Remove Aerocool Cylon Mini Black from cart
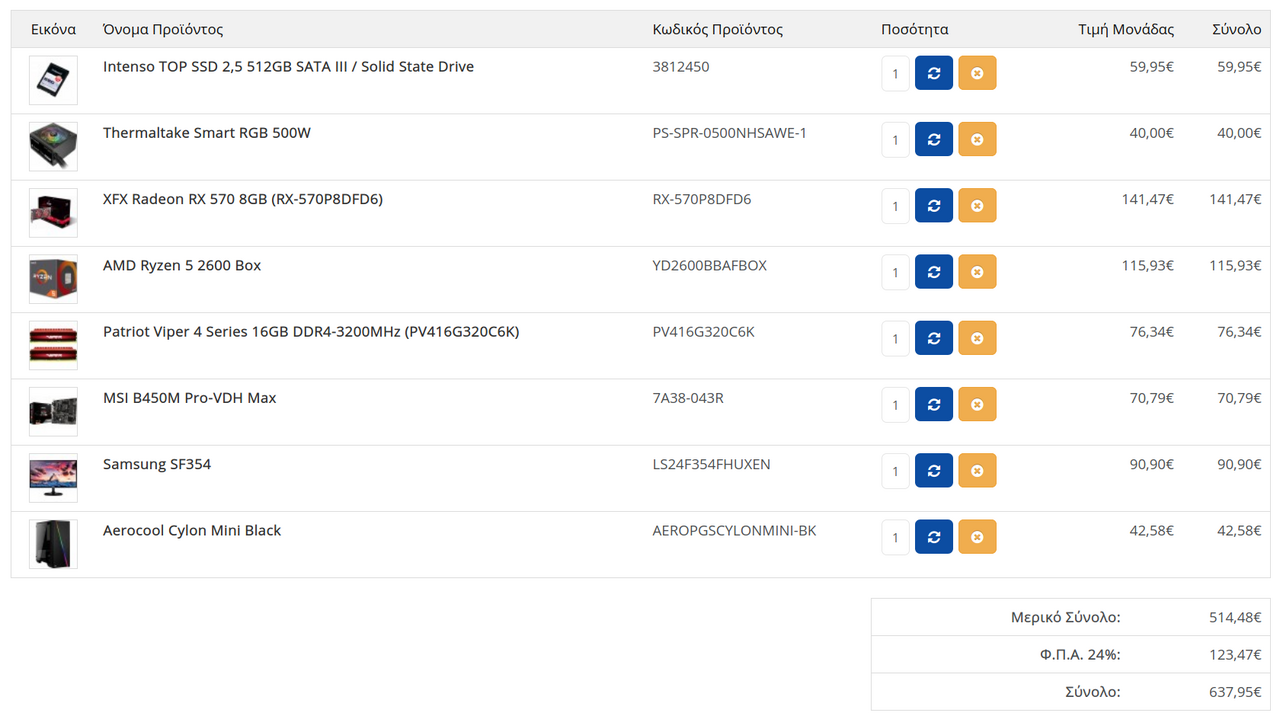 [x=977, y=537]
